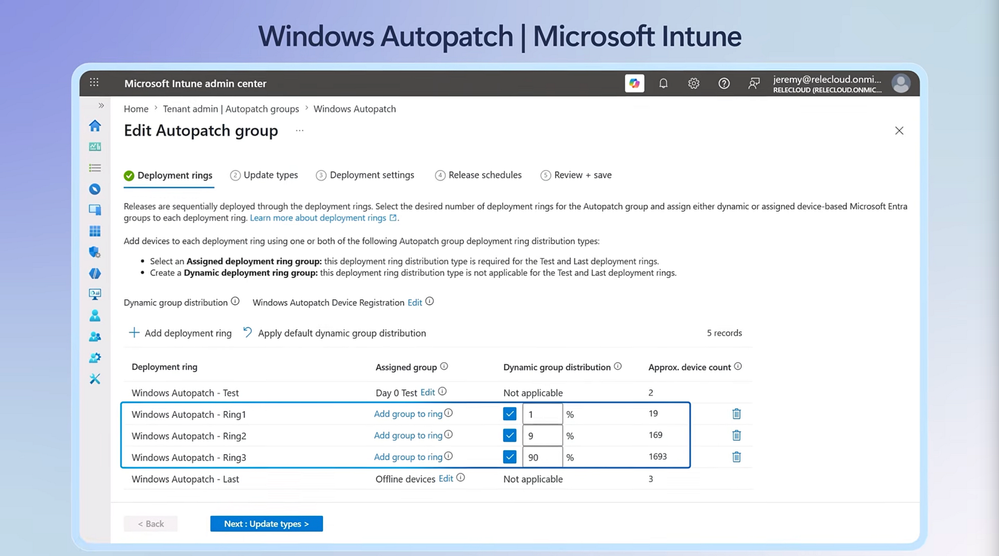
Task: Delete the Windows Autopatch - Ring2 row
Action: [737, 436]
